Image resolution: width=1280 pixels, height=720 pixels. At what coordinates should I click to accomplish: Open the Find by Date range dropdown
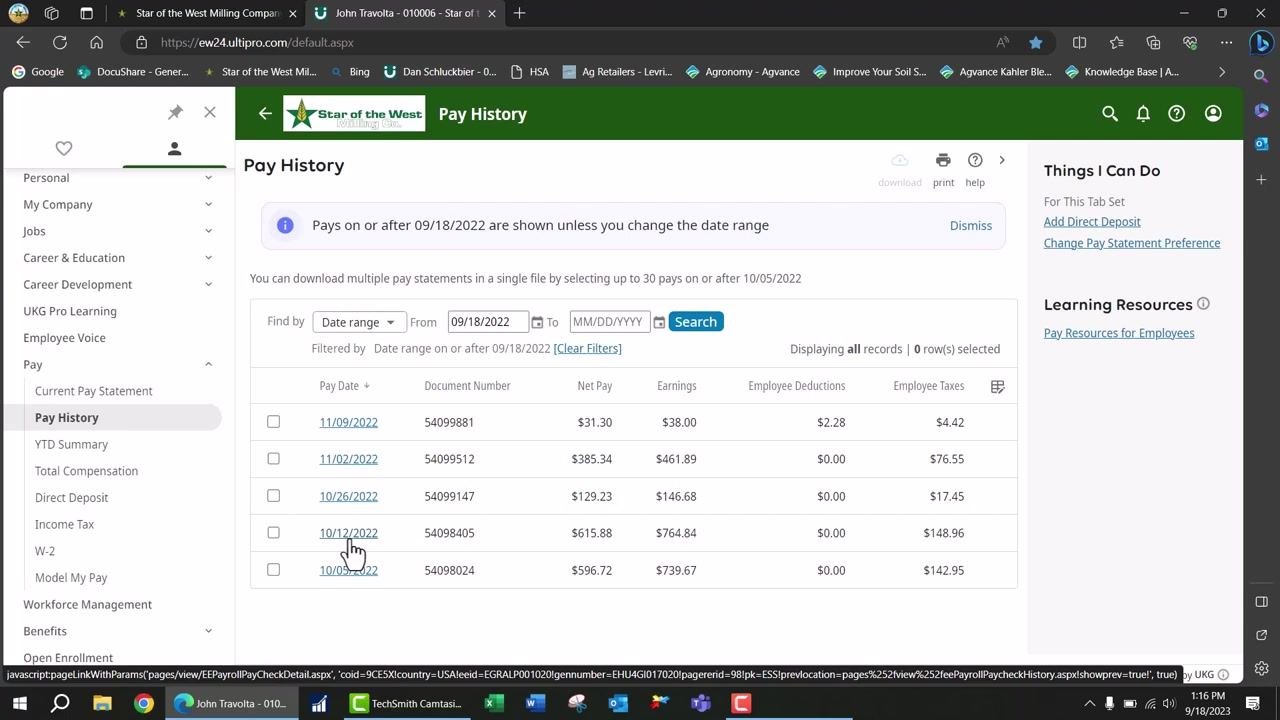point(359,322)
